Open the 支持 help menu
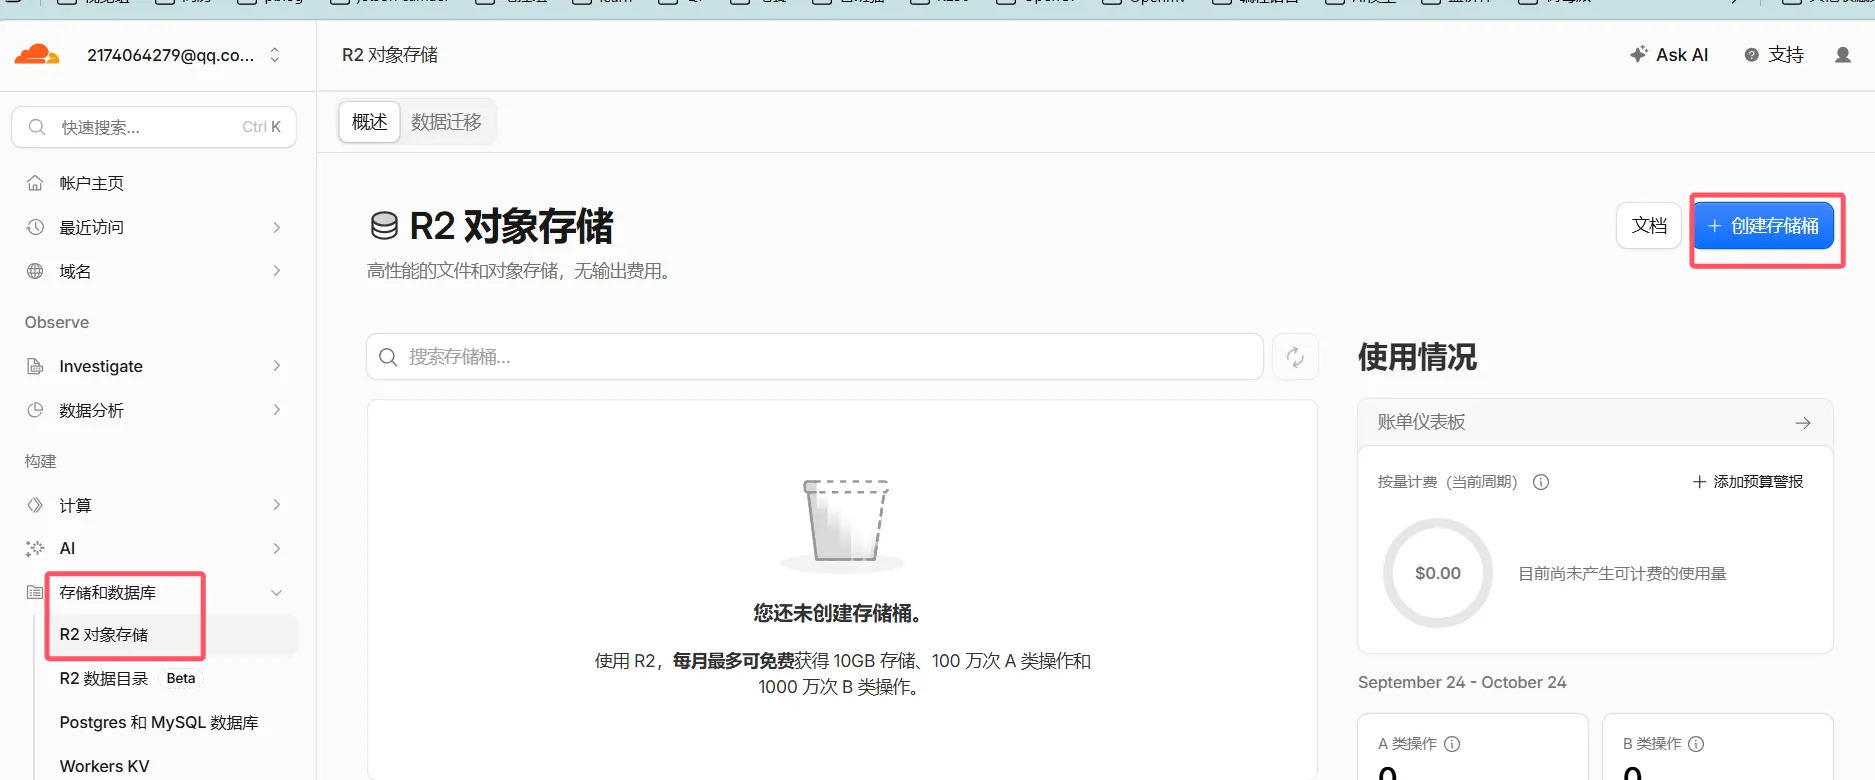Viewport: 1875px width, 780px height. pos(1774,55)
